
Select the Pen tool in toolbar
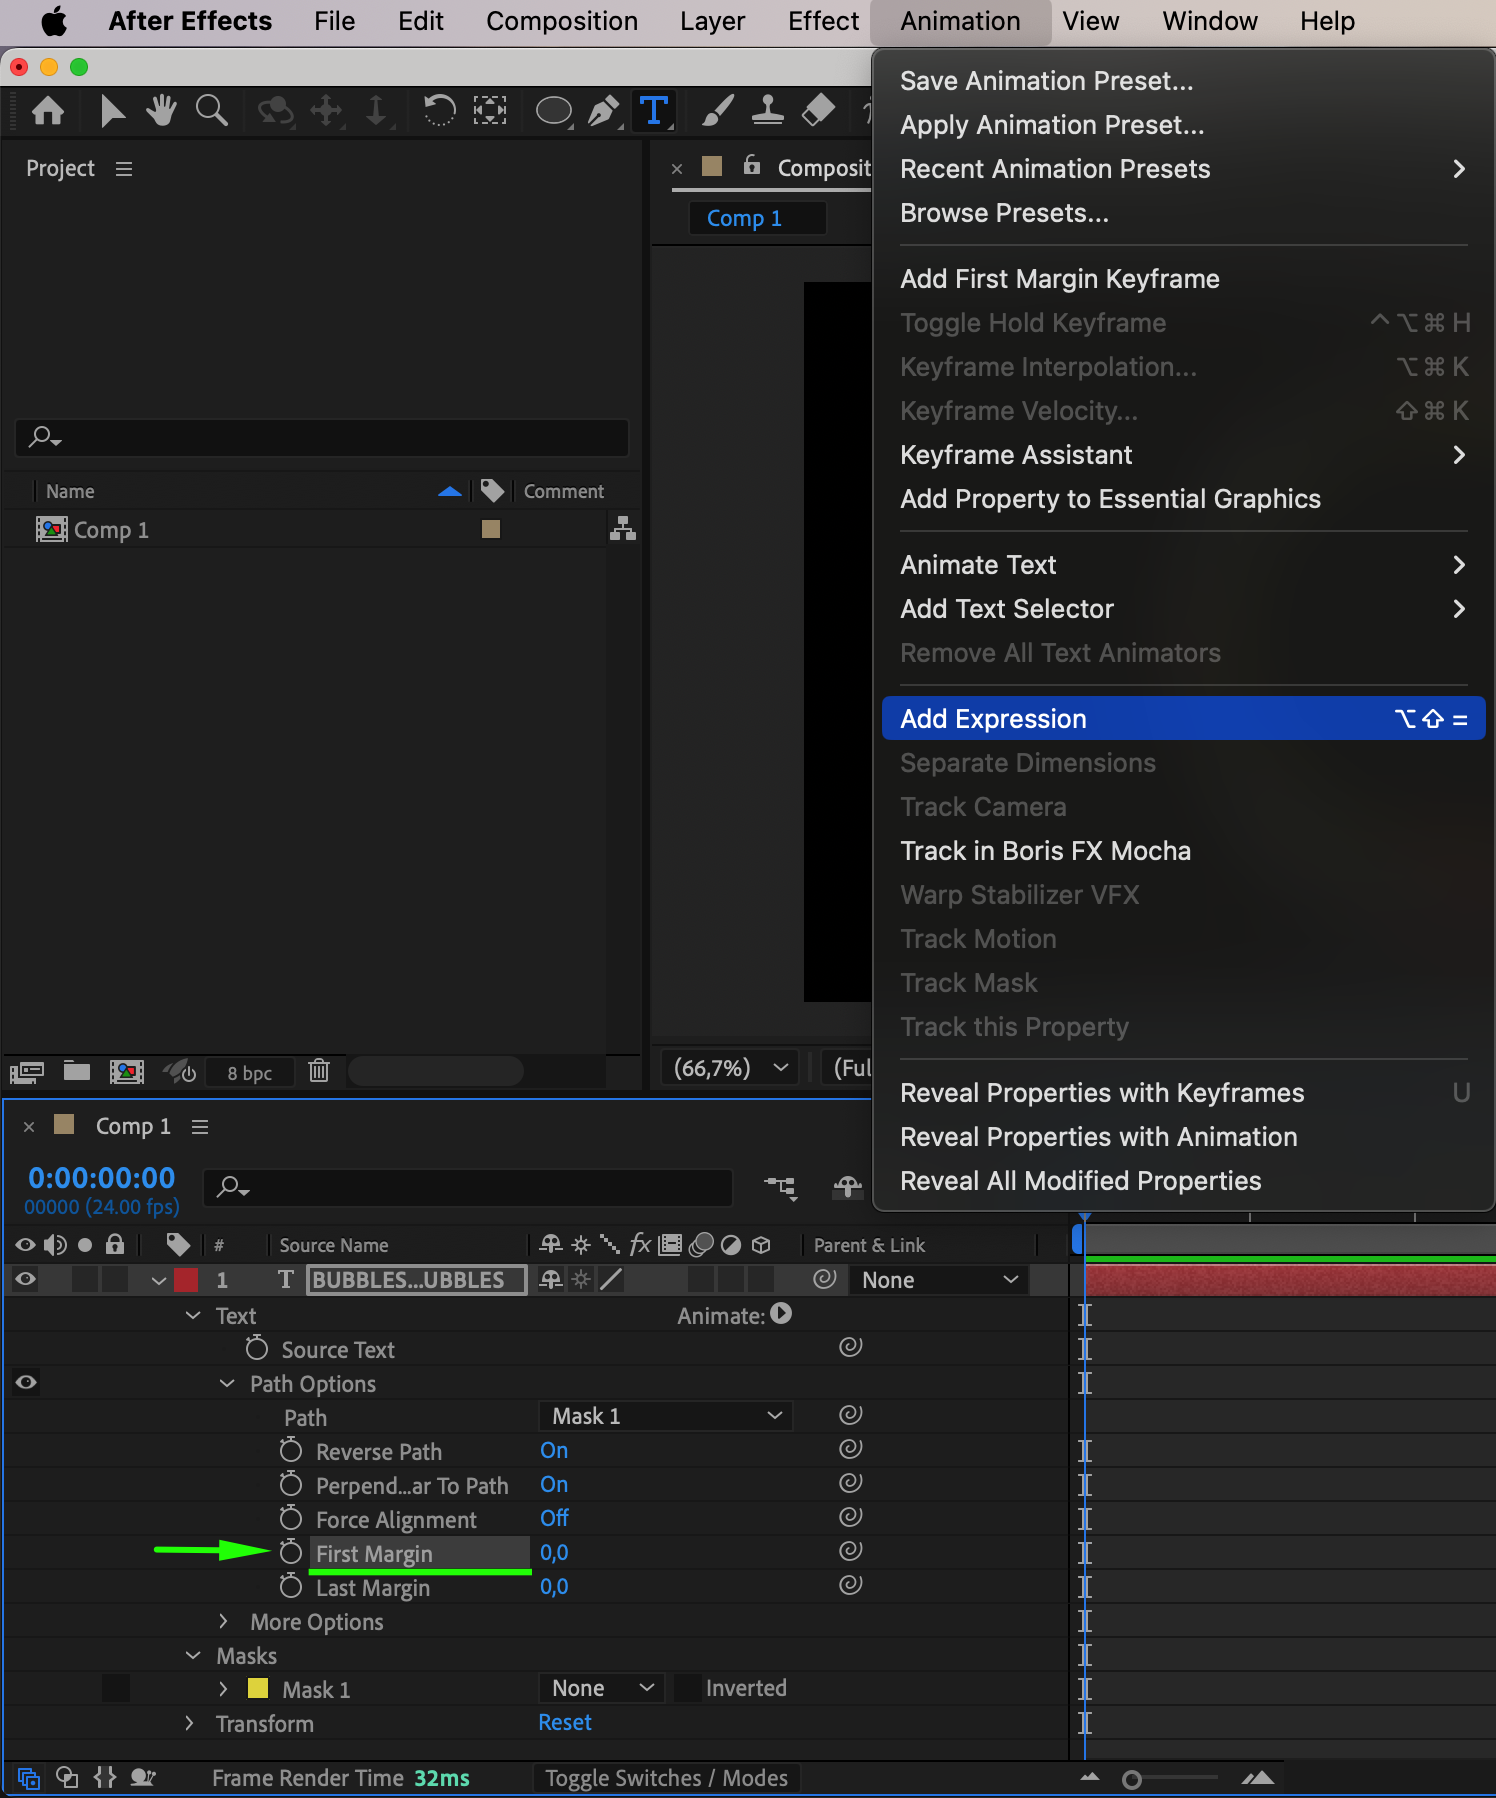click(603, 110)
